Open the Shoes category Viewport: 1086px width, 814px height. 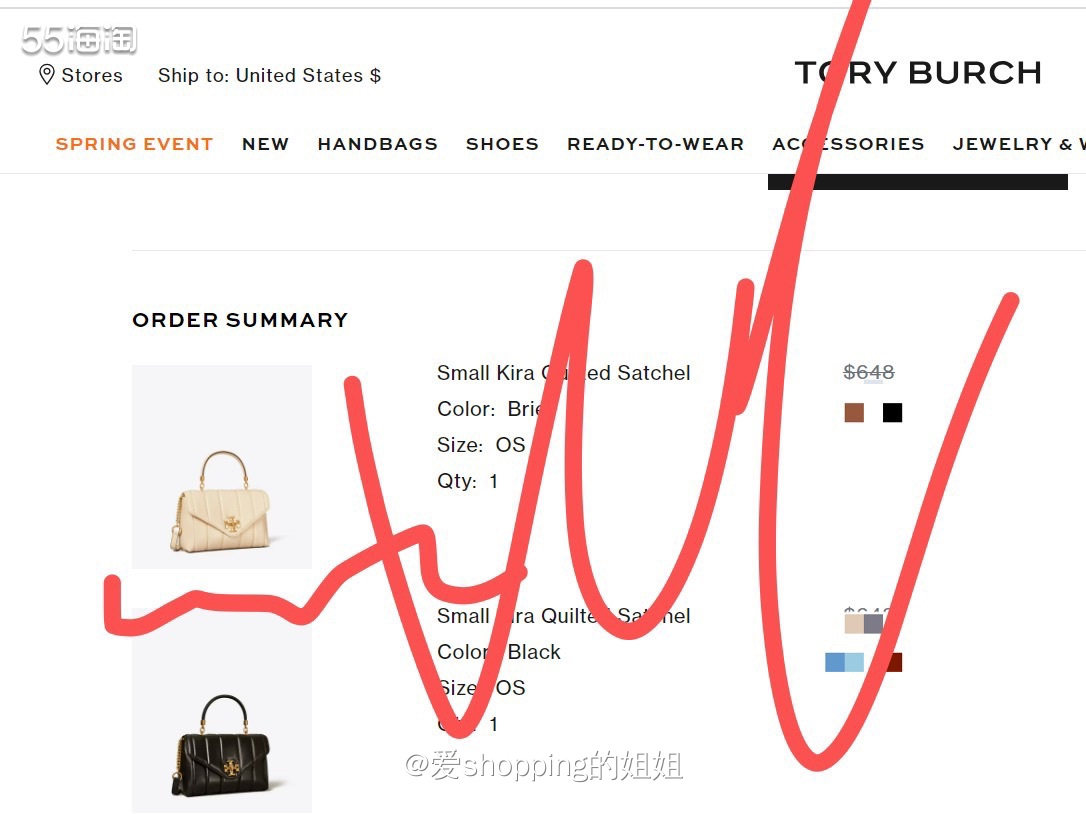502,143
